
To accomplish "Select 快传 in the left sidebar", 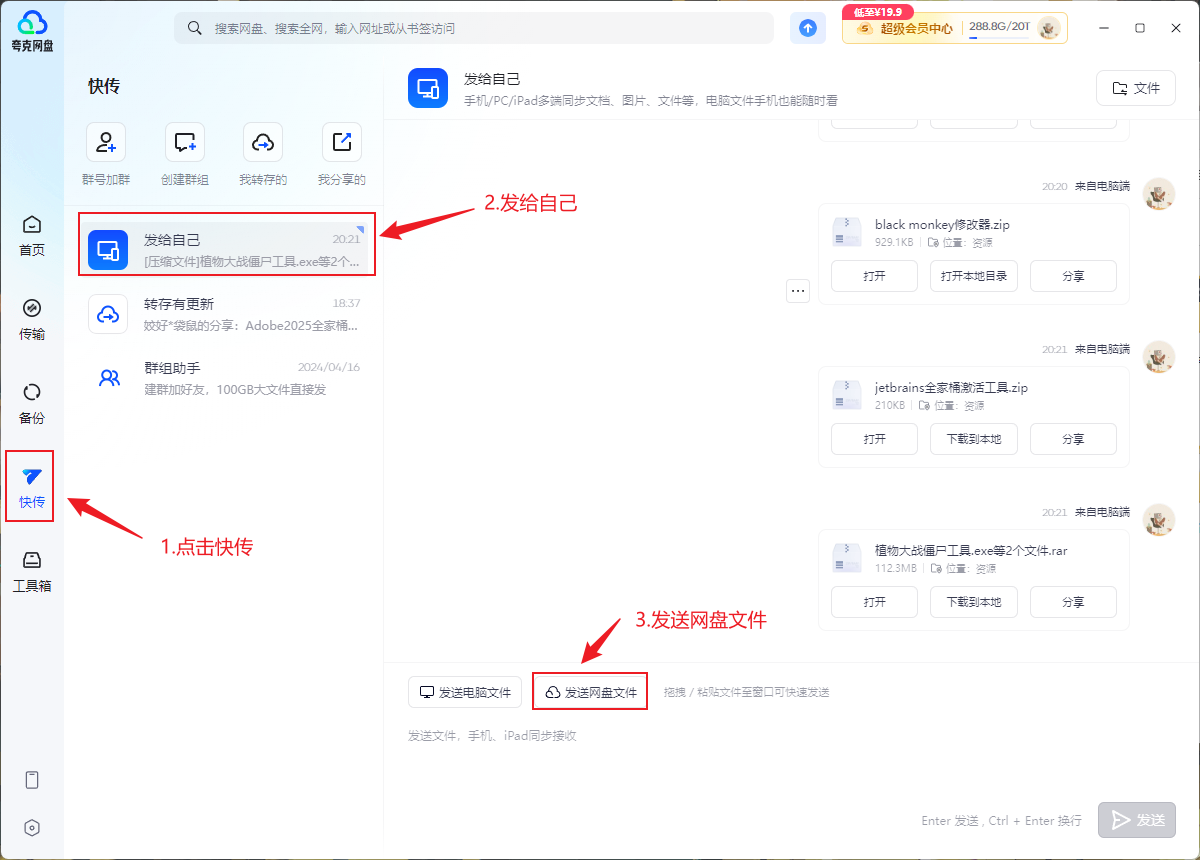I will tap(32, 487).
